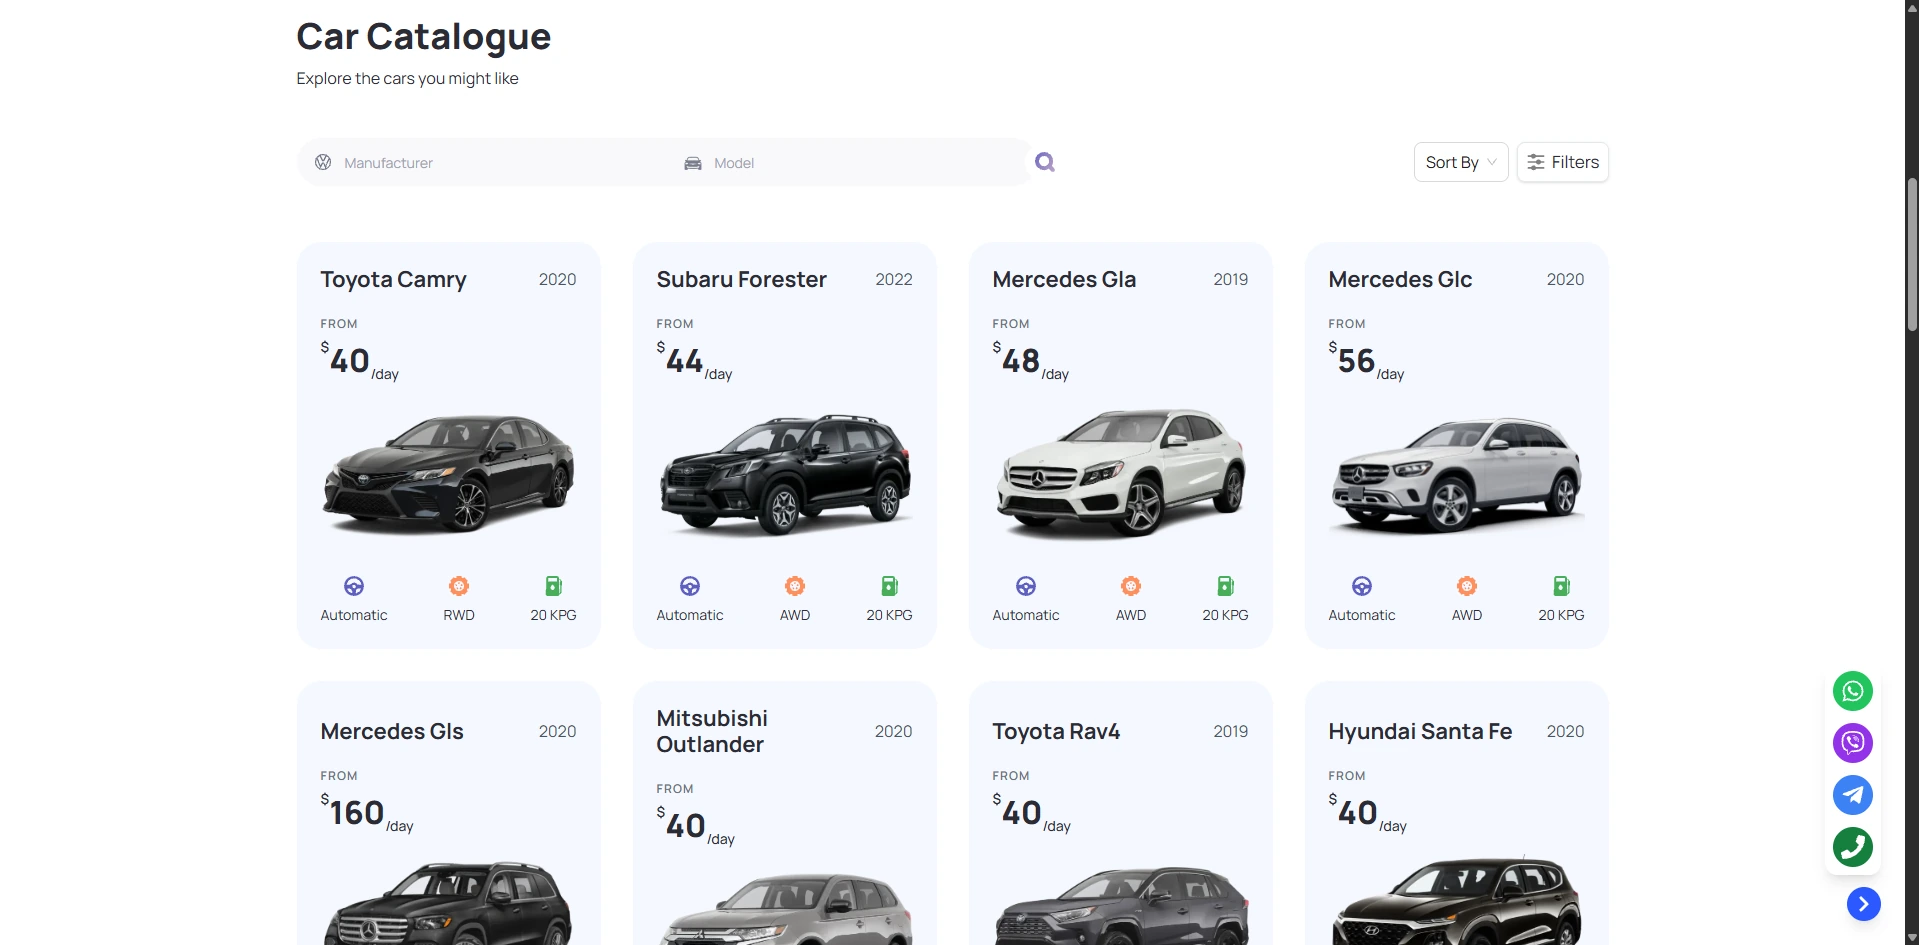This screenshot has height=945, width=1919.
Task: Click the steering wheel icon on Subaru Forester
Action: pos(690,586)
